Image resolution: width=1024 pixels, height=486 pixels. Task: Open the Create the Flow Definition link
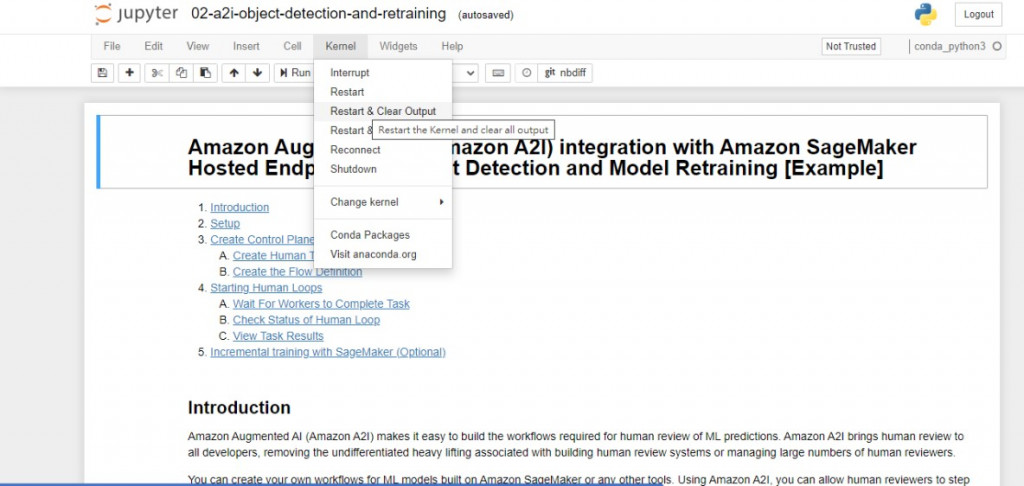click(297, 272)
